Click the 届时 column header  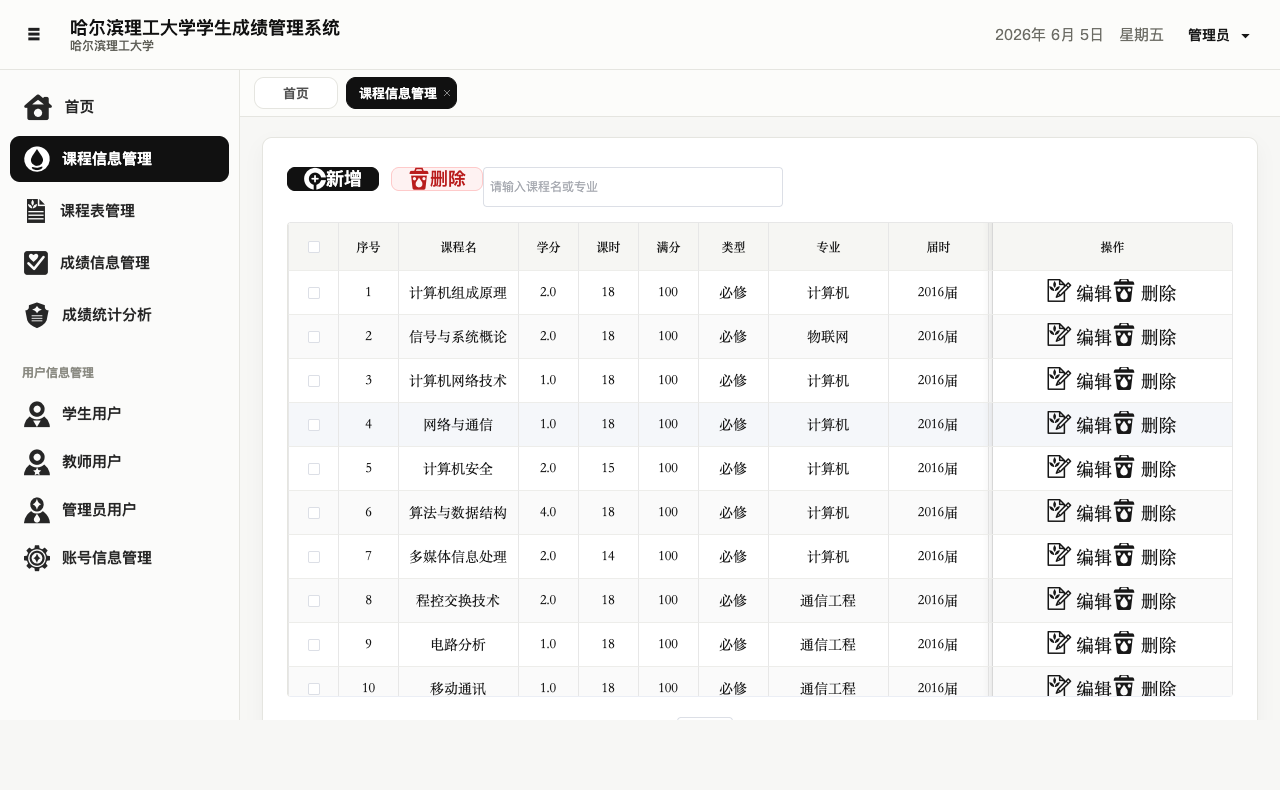(x=938, y=247)
